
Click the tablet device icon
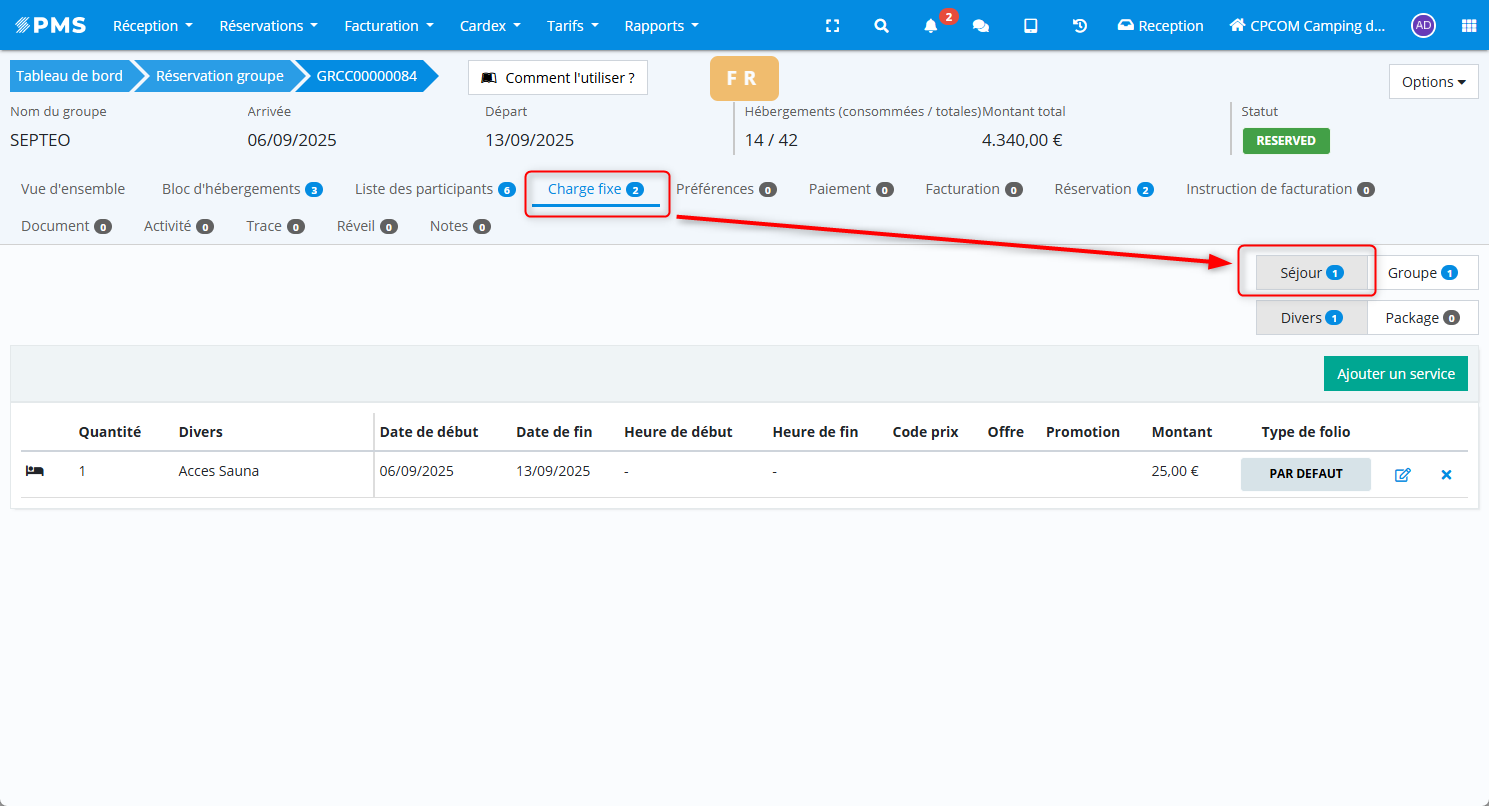tap(1030, 26)
